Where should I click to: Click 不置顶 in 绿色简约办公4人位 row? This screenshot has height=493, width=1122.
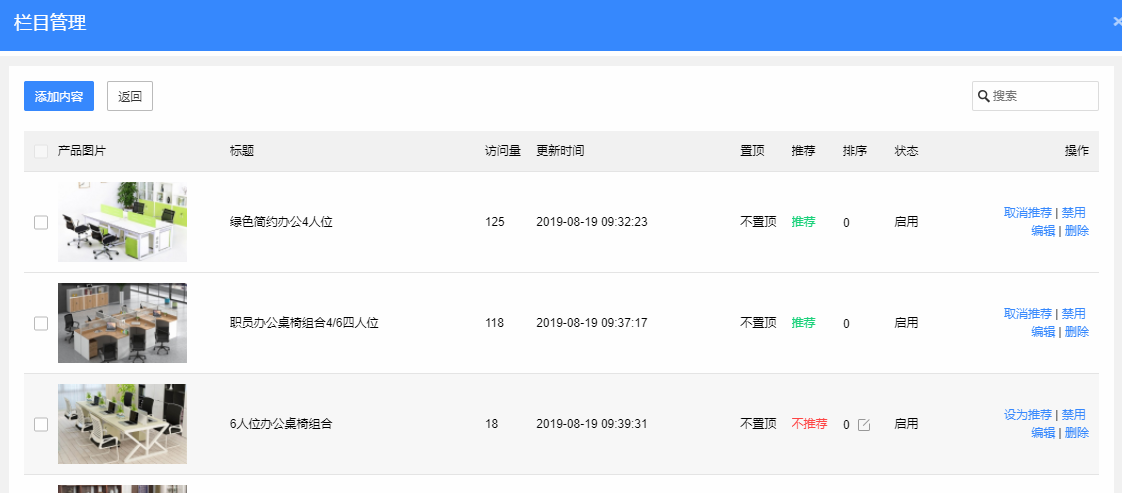click(758, 222)
